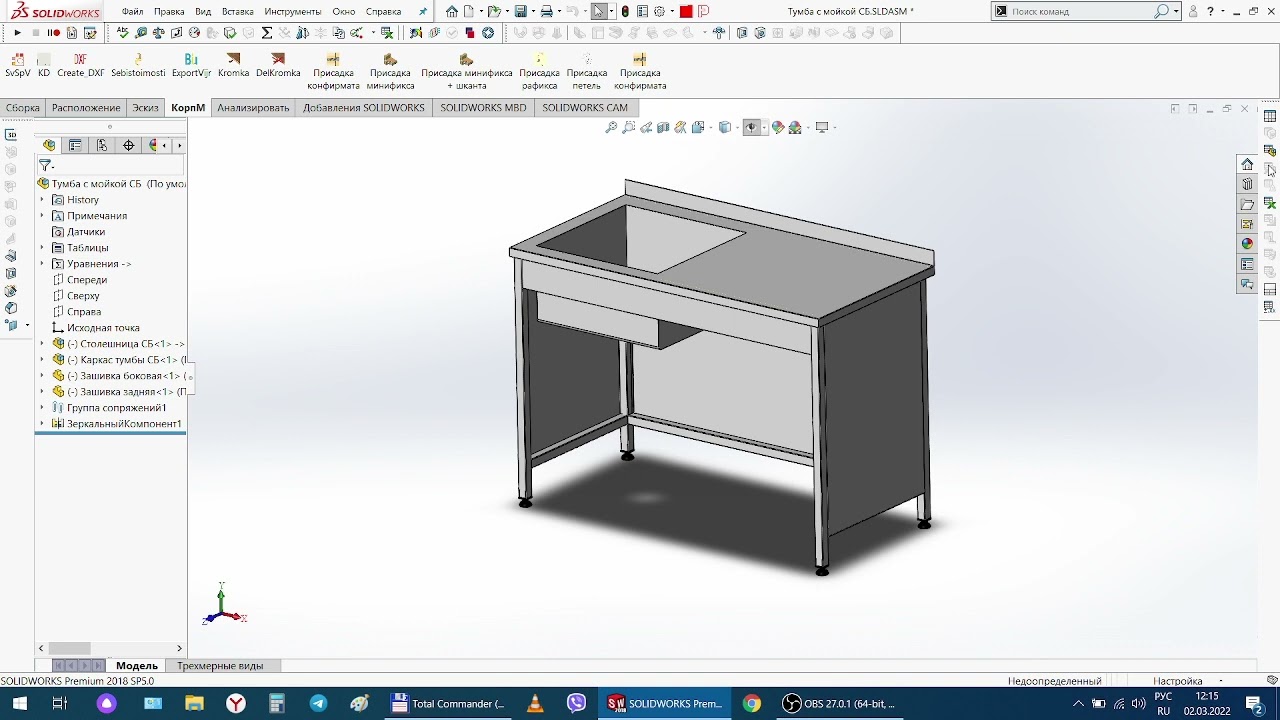Open the Правка menu
The height and width of the screenshot is (720, 1280).
coord(169,12)
